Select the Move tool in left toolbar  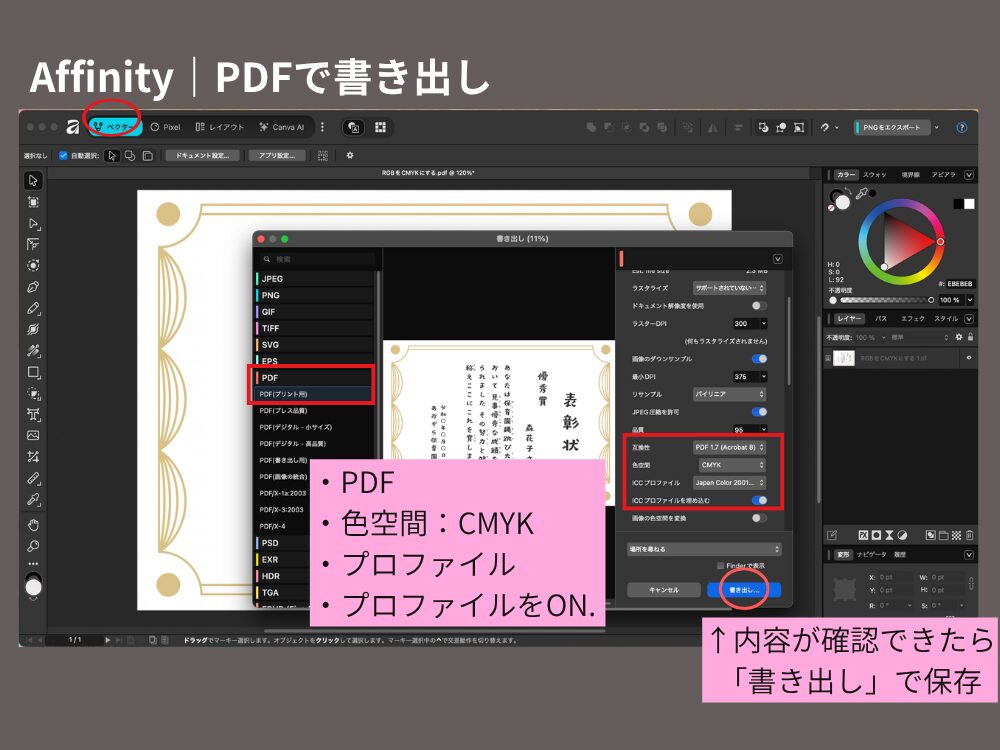pos(33,180)
